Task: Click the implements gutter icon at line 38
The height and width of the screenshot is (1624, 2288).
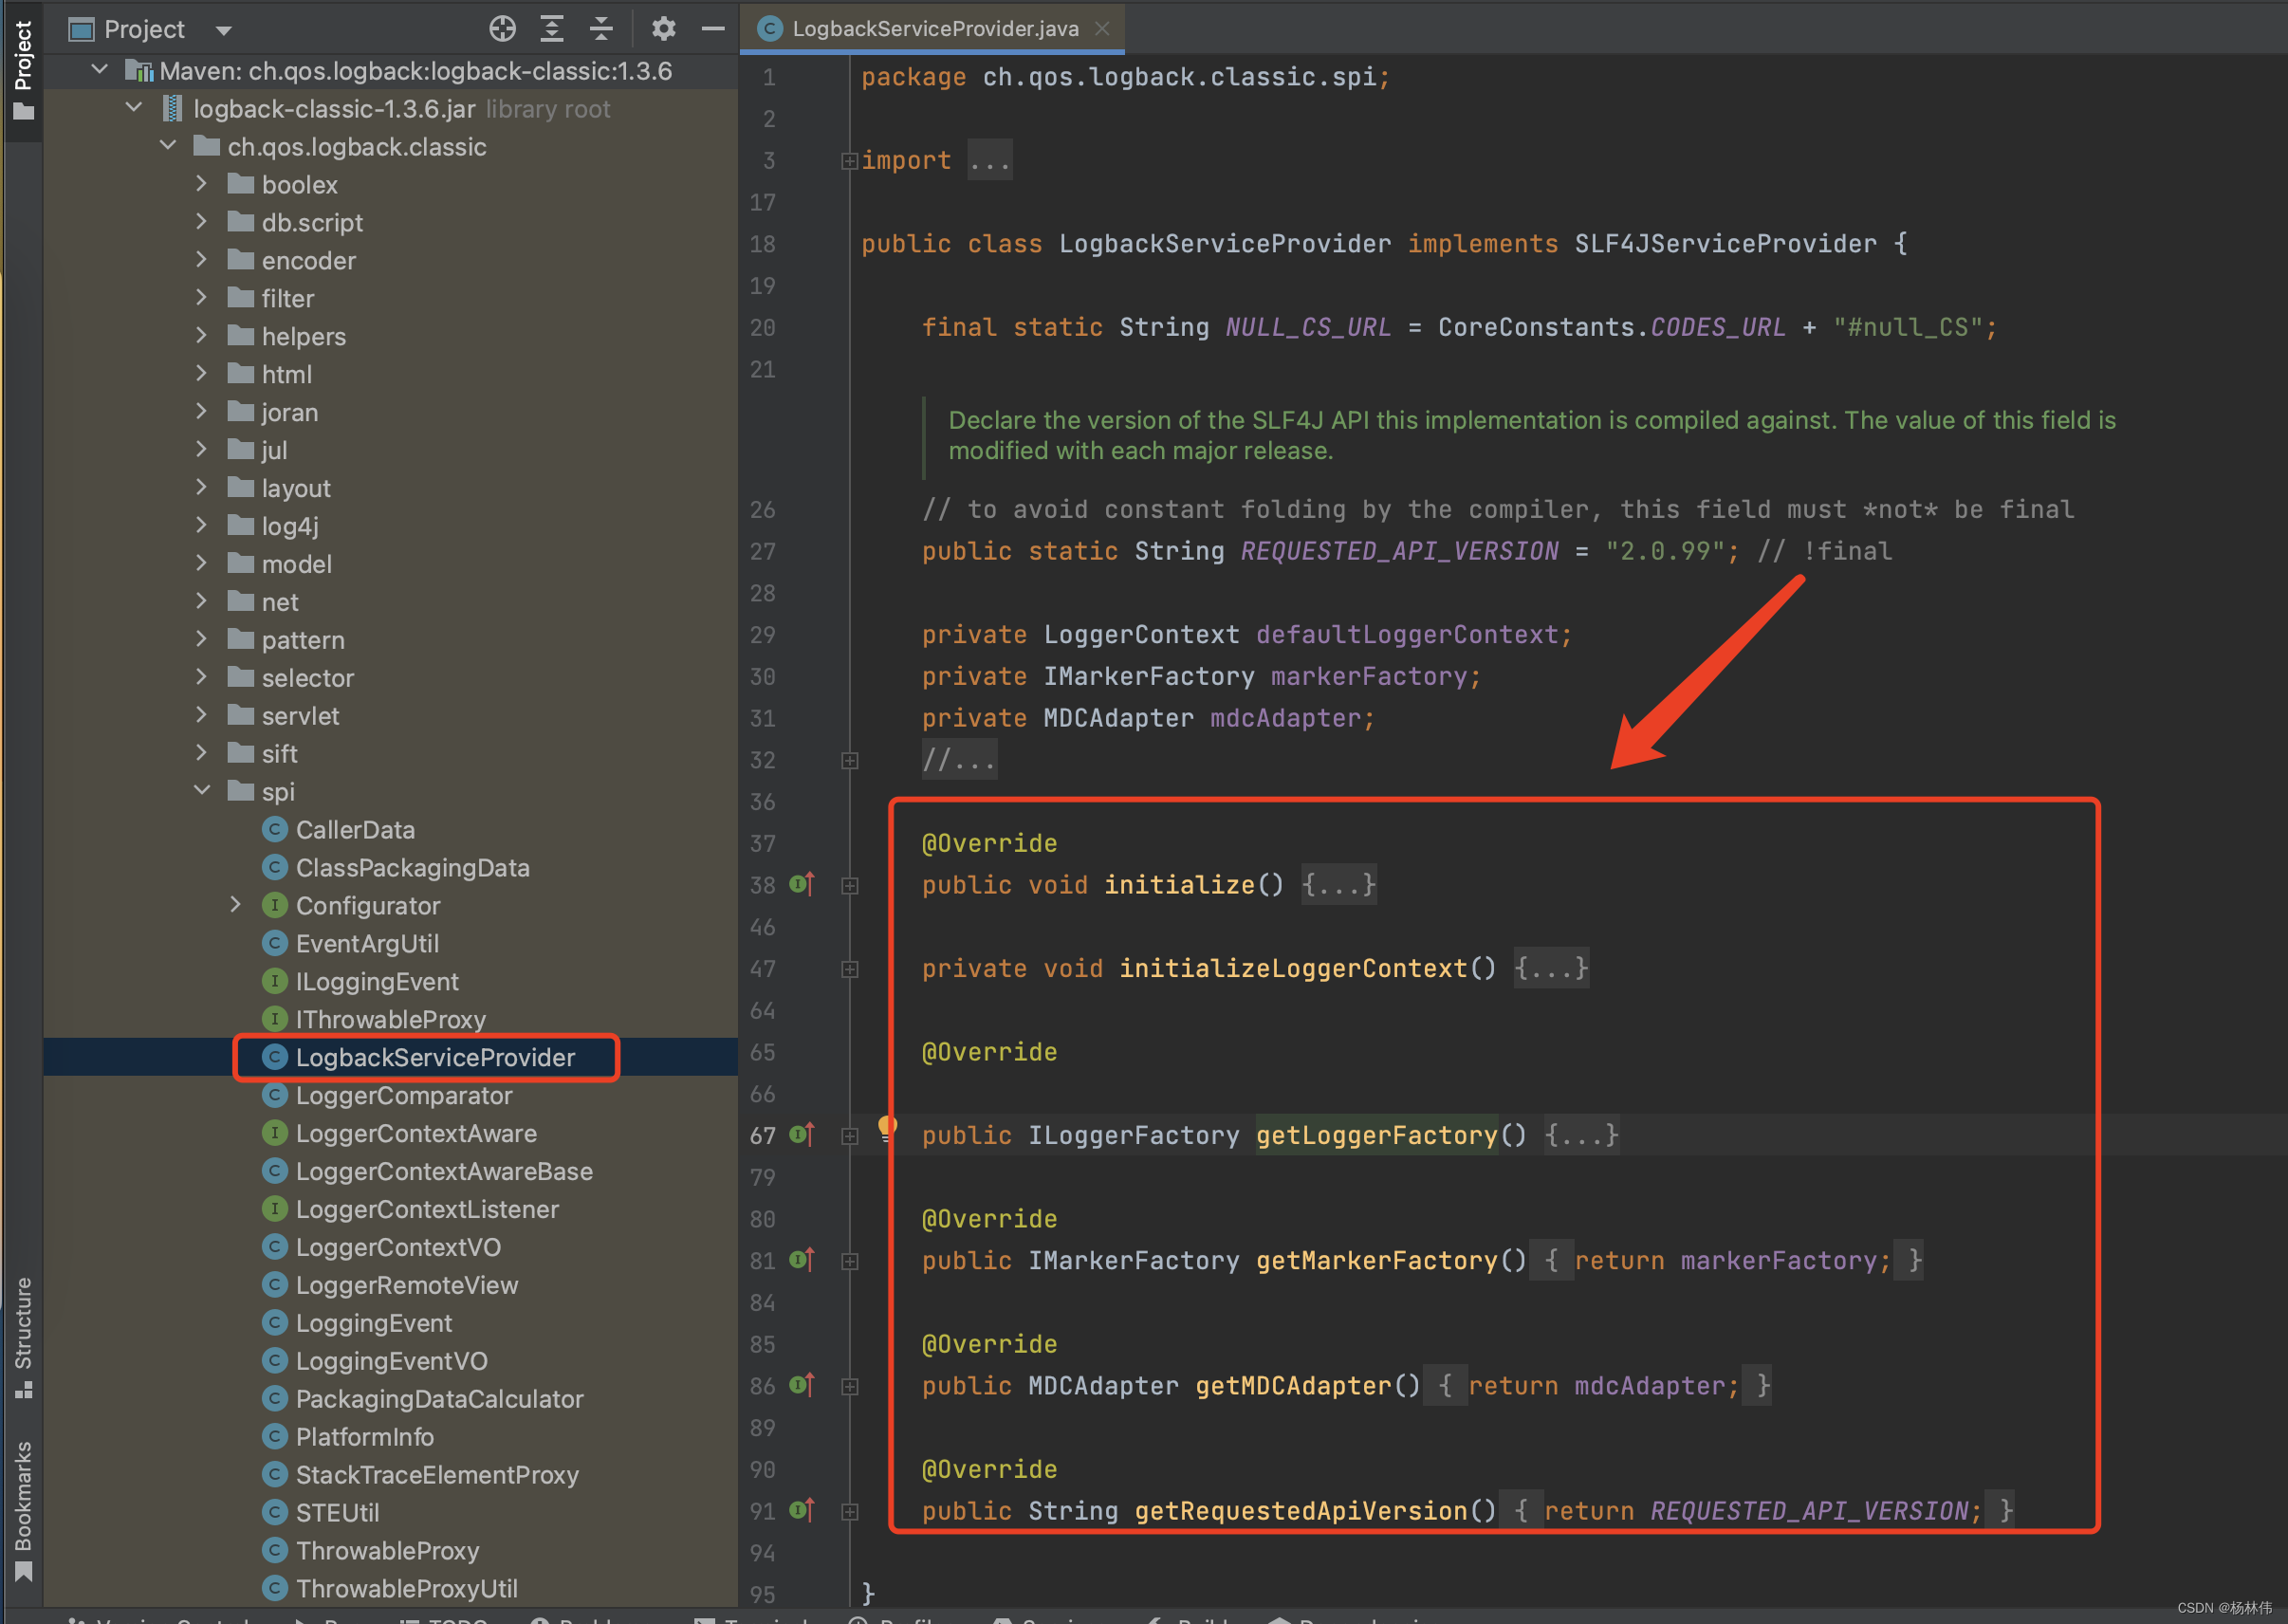Action: (801, 884)
